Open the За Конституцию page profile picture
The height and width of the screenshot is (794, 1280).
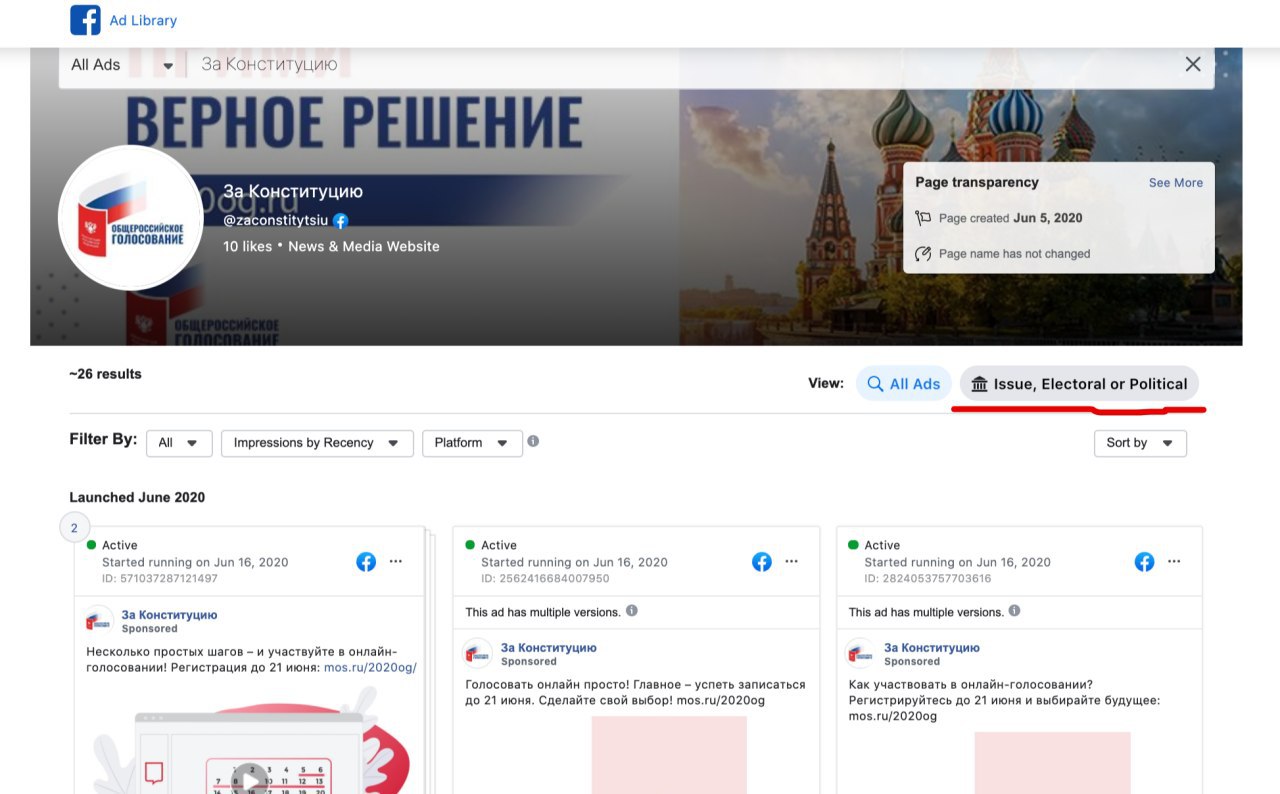(131, 218)
